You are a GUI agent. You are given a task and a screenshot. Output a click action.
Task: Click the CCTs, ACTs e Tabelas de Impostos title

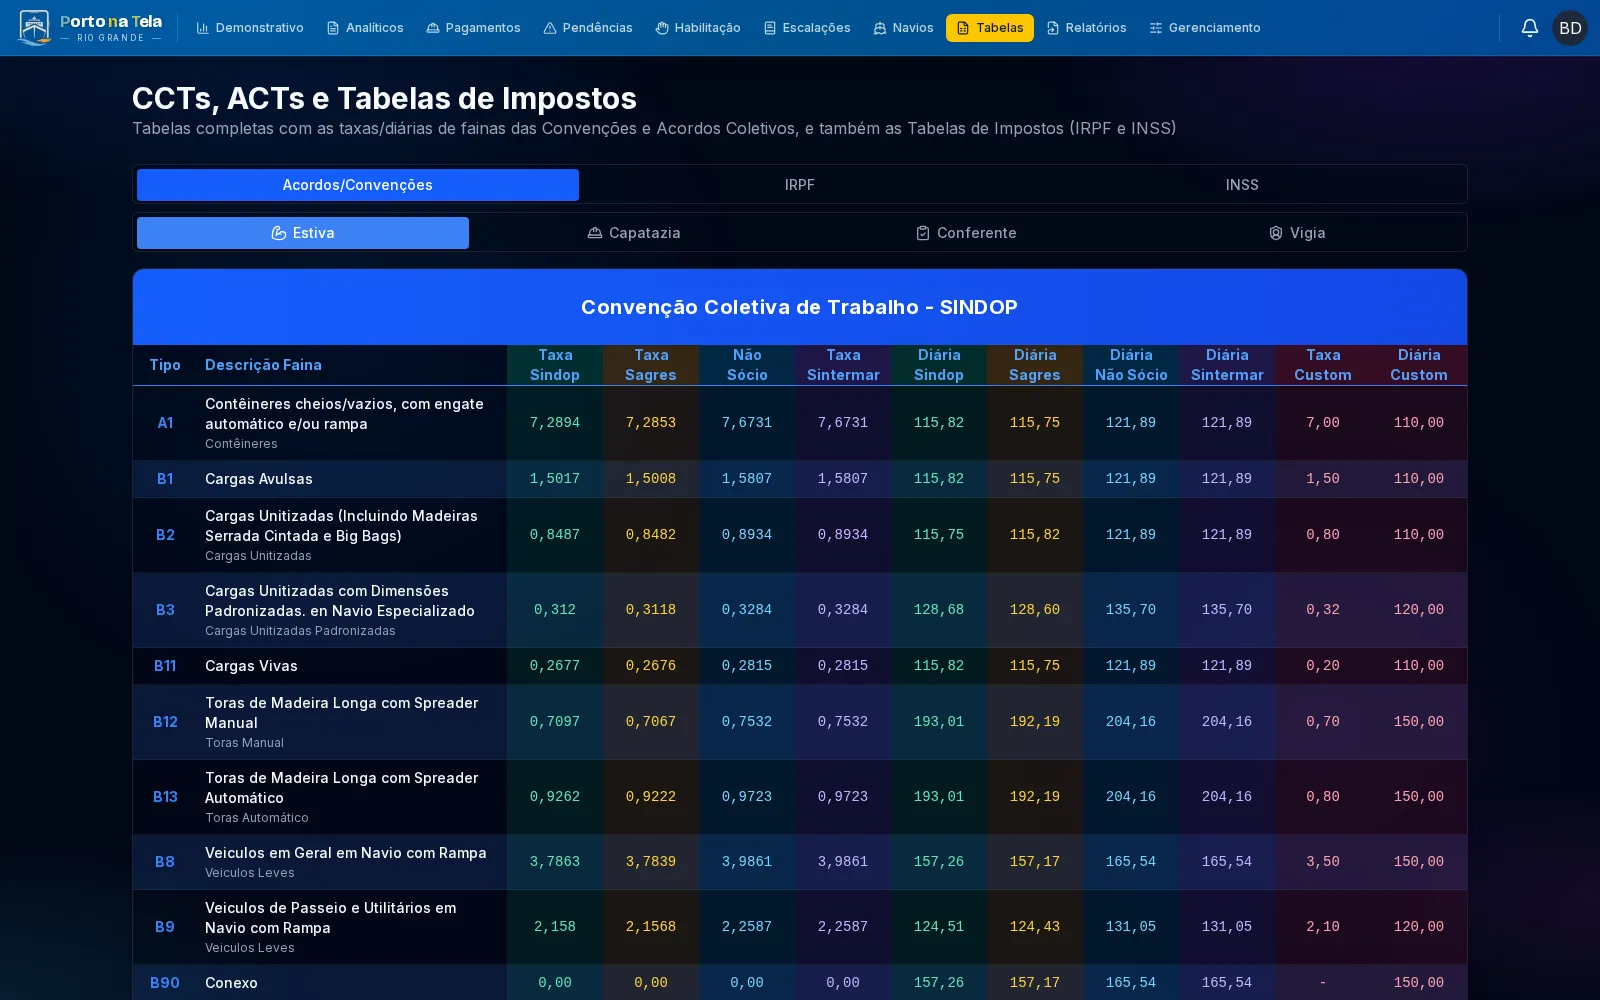click(x=384, y=98)
